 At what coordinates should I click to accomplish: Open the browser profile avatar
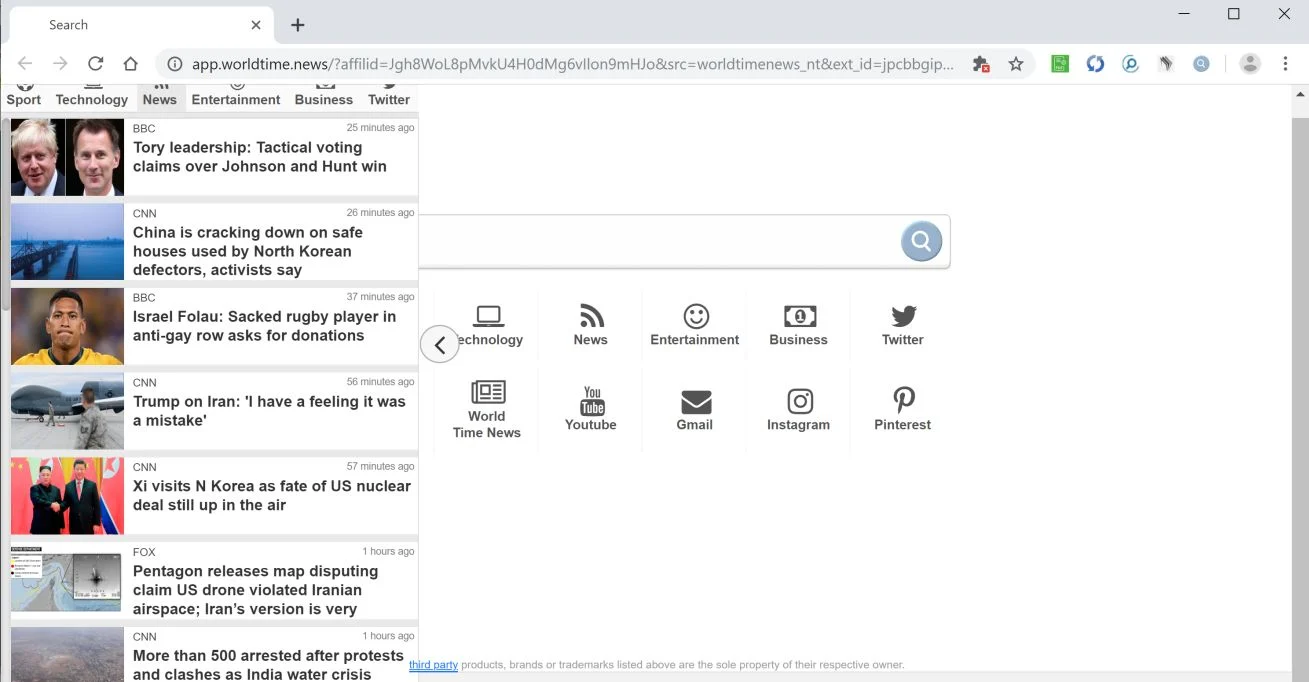click(1250, 64)
